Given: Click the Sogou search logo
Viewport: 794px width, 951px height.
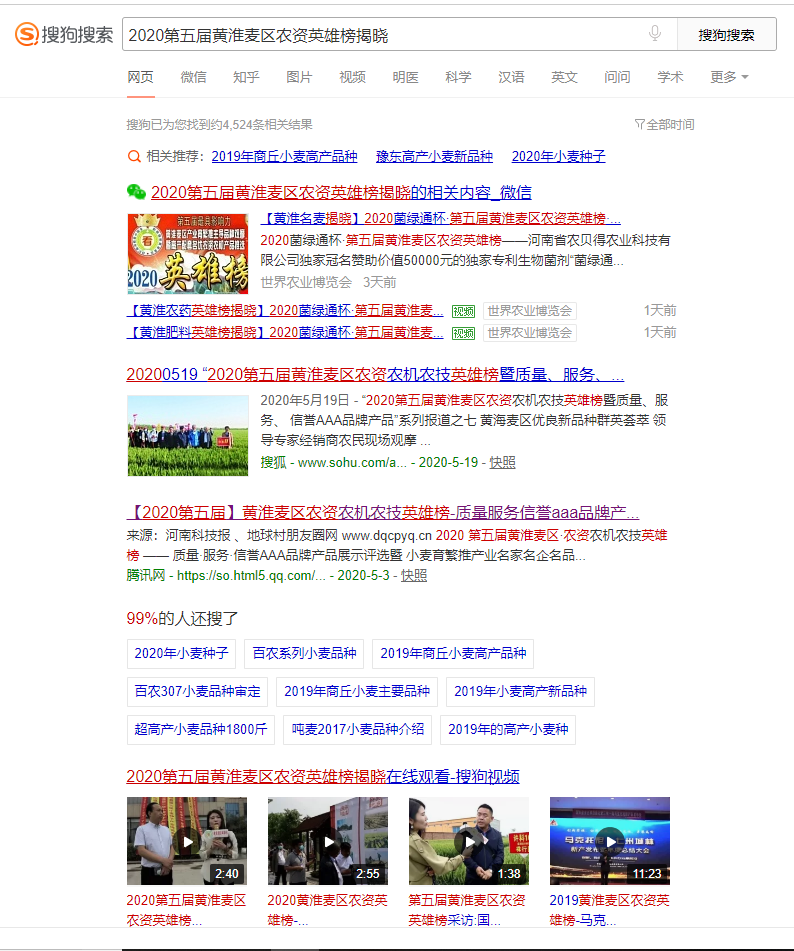Looking at the screenshot, I should tap(63, 35).
